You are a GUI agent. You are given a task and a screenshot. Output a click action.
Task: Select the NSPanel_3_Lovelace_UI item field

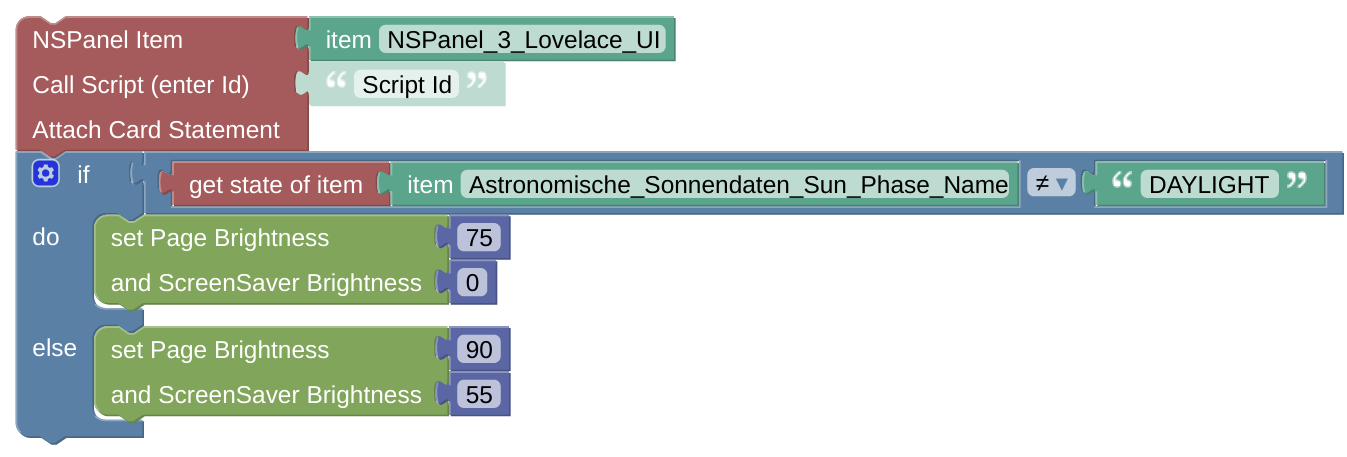(525, 40)
